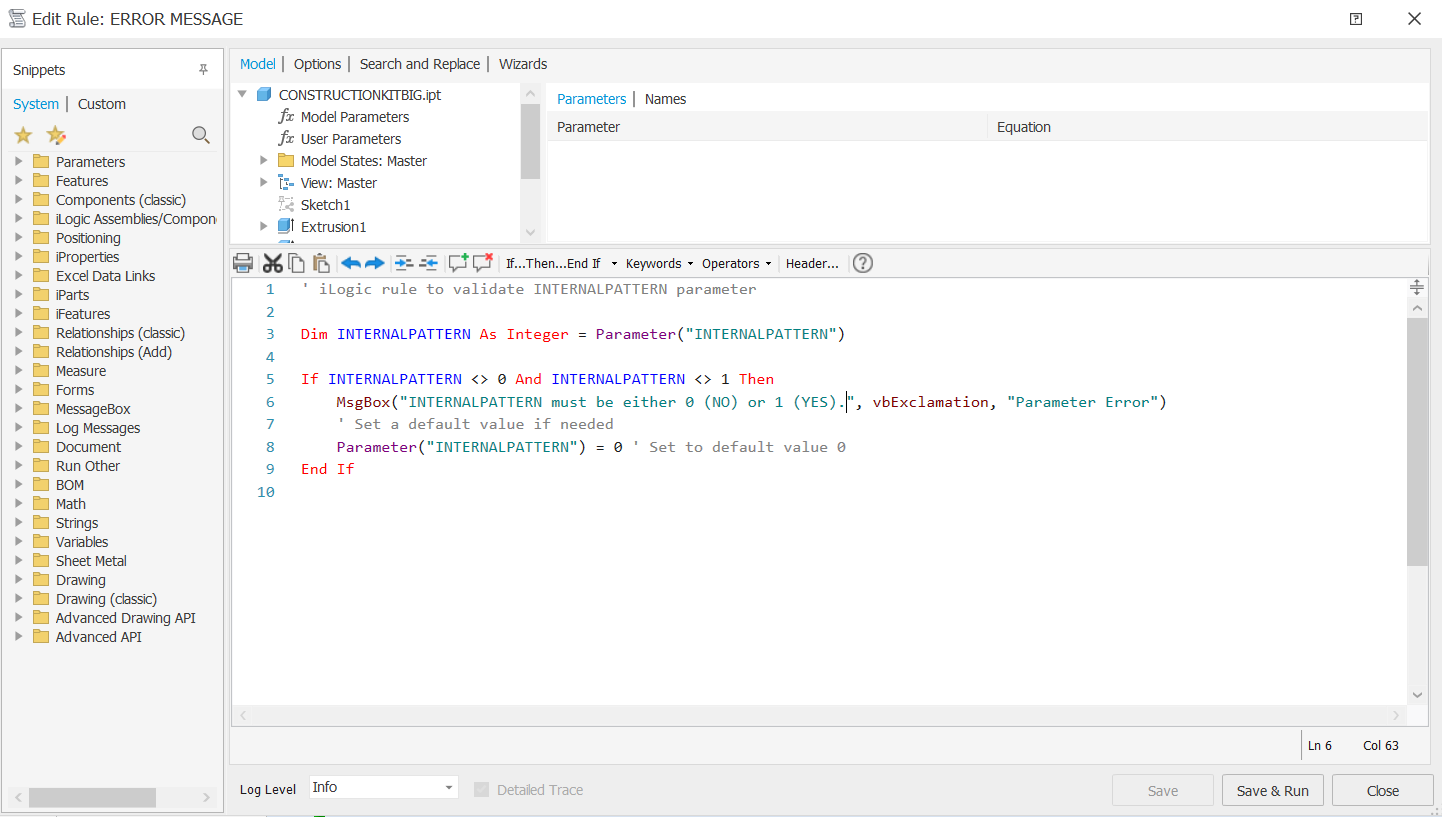The width and height of the screenshot is (1442, 817).
Task: Paste with the clipboard icon
Action: (x=321, y=263)
